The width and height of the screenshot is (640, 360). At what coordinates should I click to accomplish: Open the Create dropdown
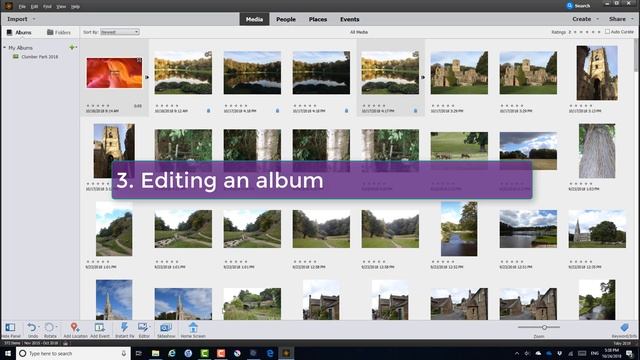(x=585, y=19)
